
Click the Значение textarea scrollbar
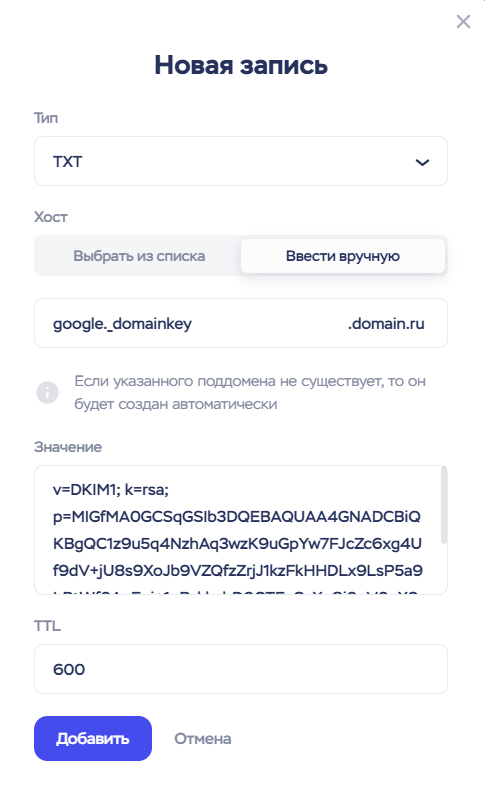444,505
